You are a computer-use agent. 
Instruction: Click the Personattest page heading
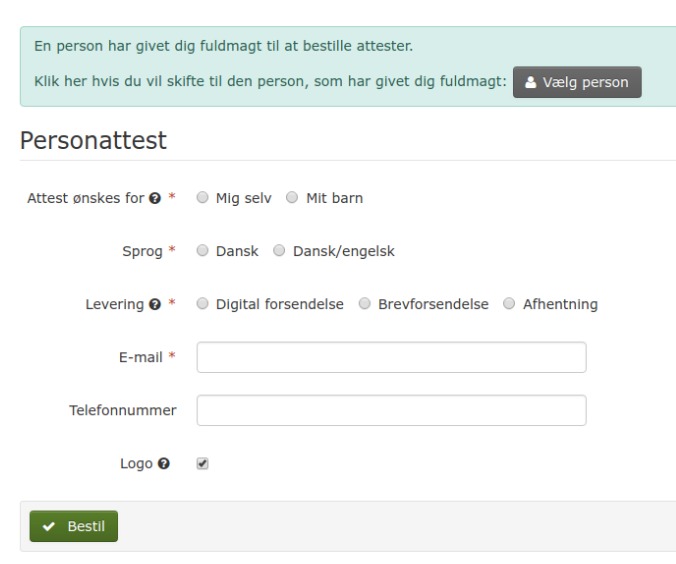coord(93,140)
